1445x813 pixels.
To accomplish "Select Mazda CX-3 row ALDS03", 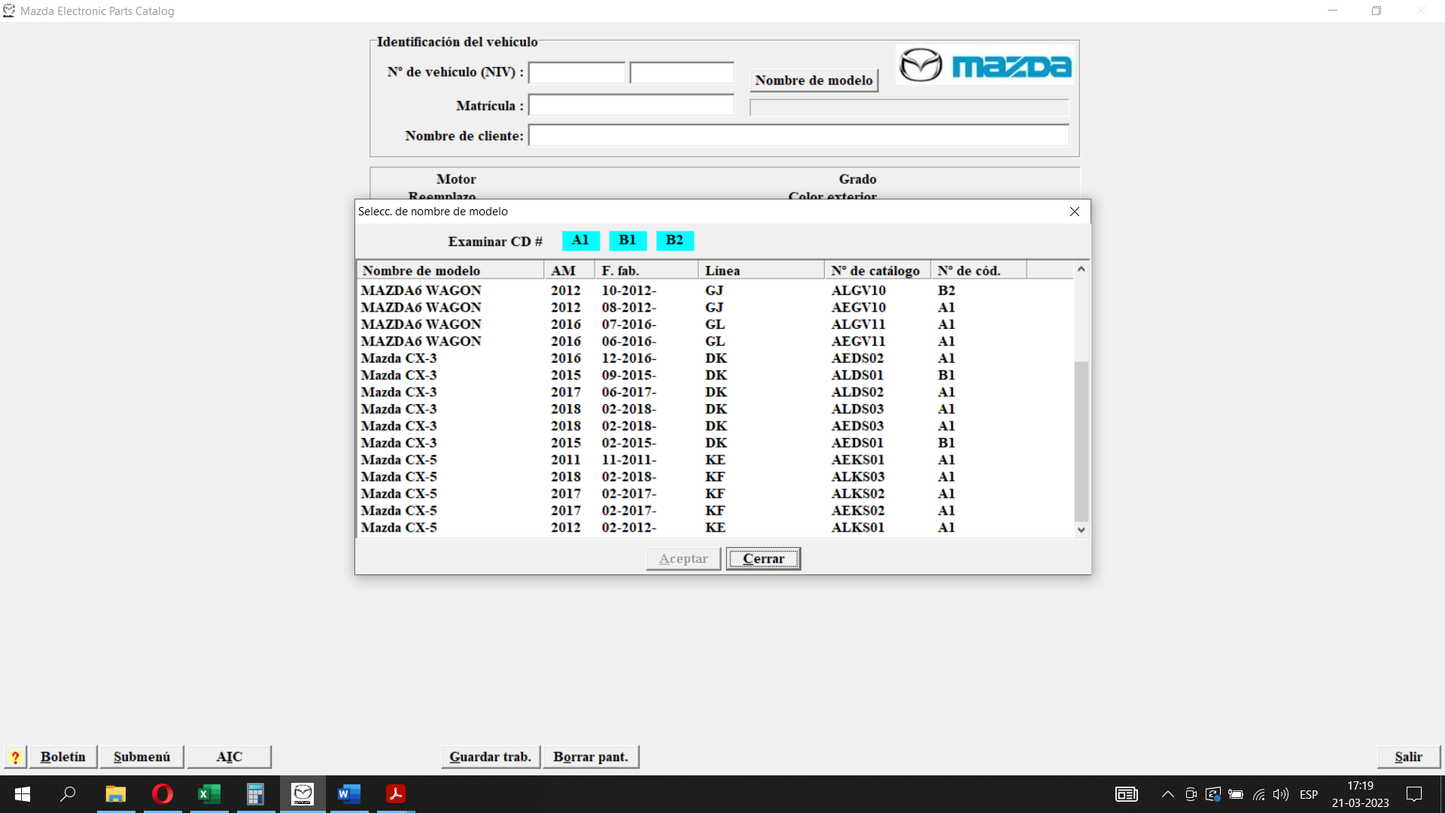I will (715, 410).
